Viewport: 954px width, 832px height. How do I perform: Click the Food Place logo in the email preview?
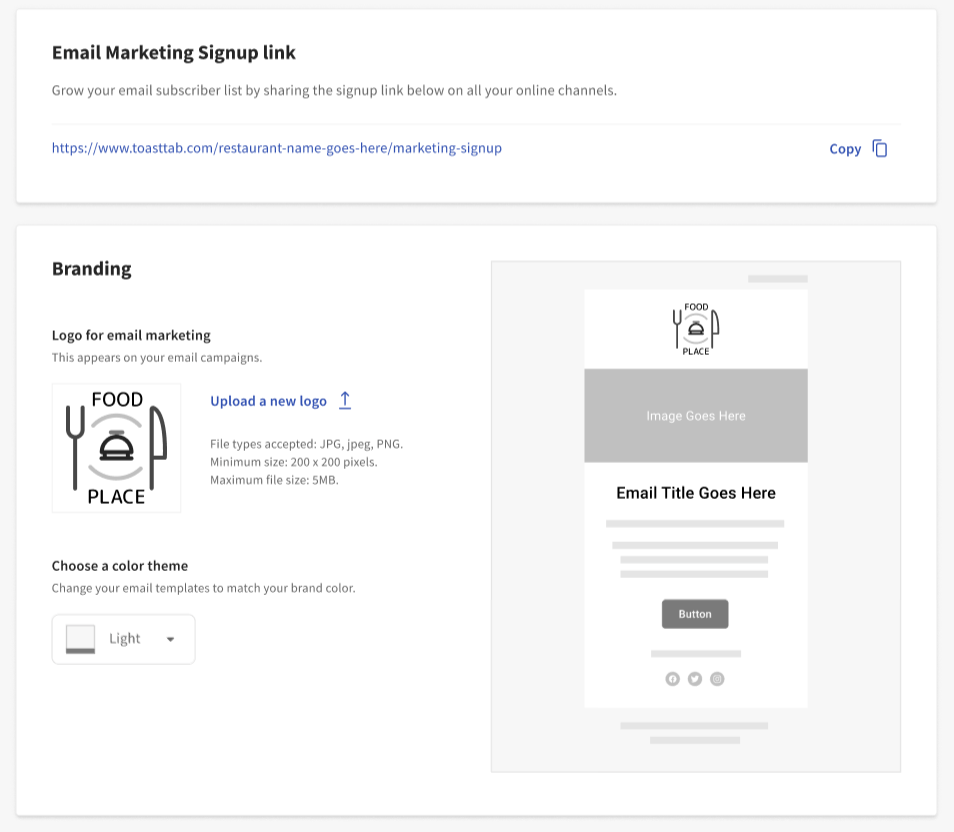pos(695,325)
